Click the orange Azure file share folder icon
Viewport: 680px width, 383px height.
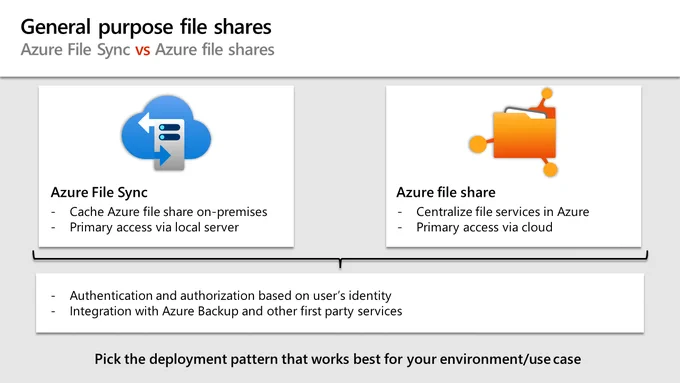pyautogui.click(x=513, y=132)
